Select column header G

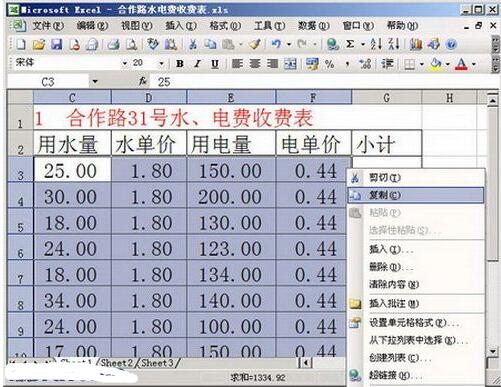[387, 97]
